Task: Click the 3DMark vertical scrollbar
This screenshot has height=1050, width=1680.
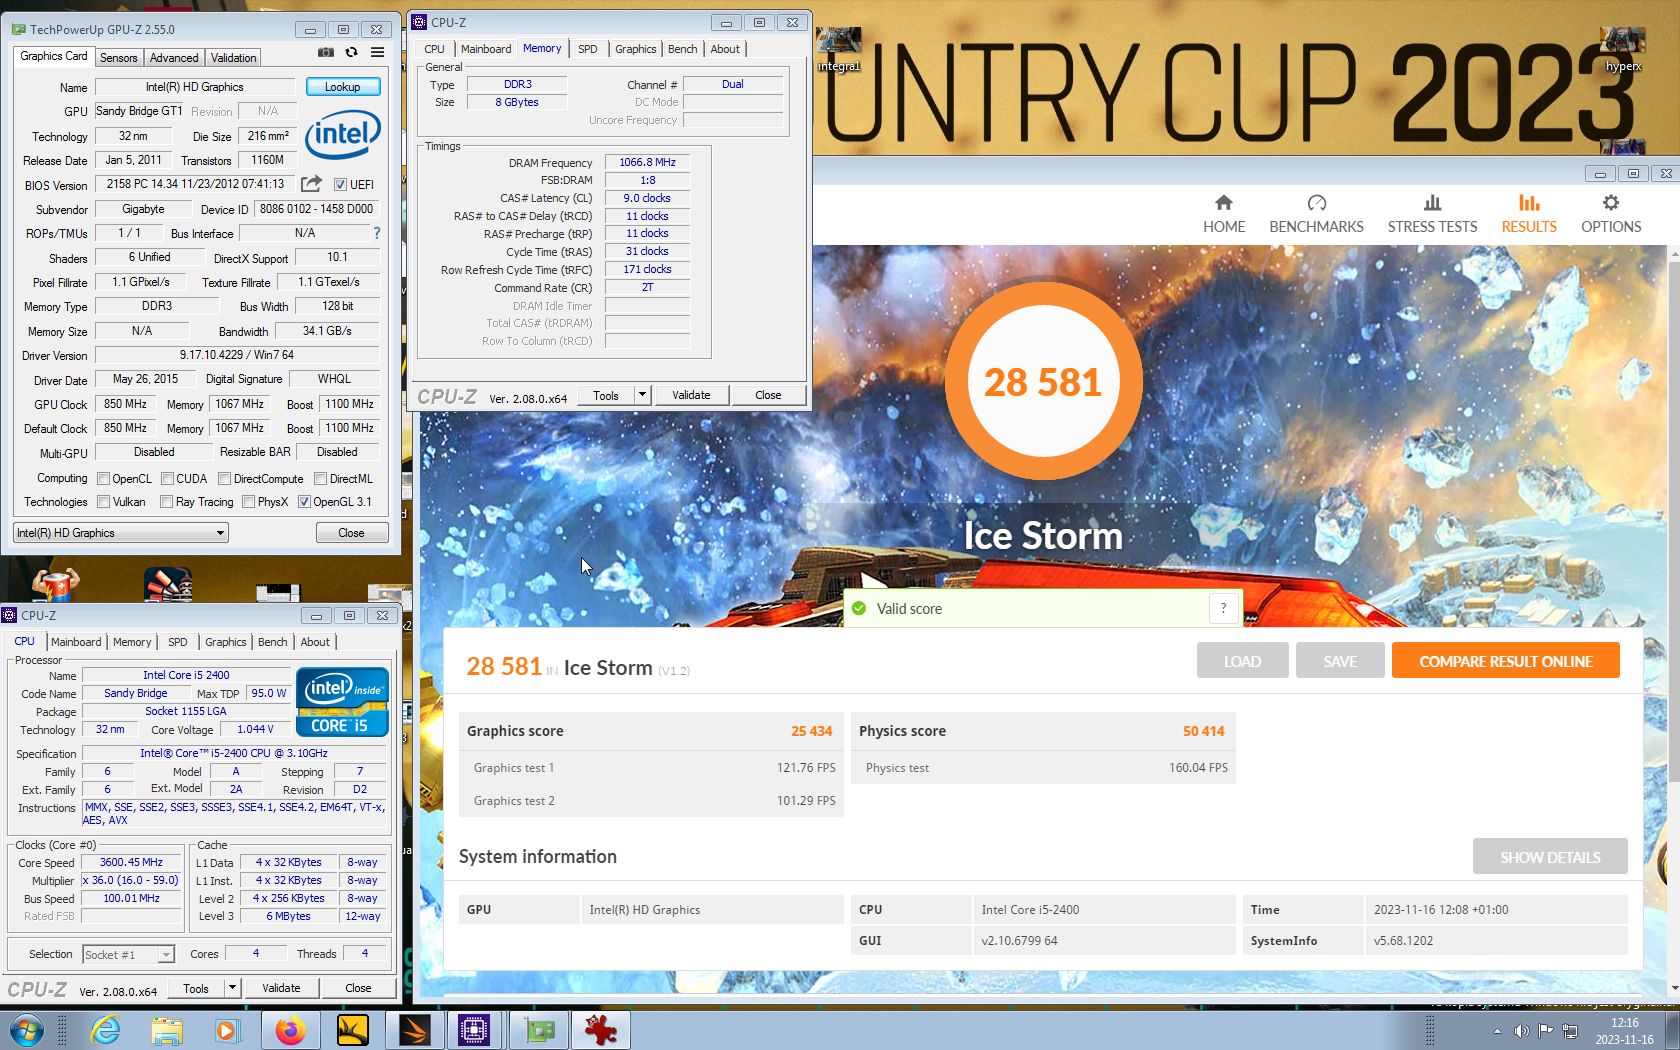Action: coord(1672,620)
